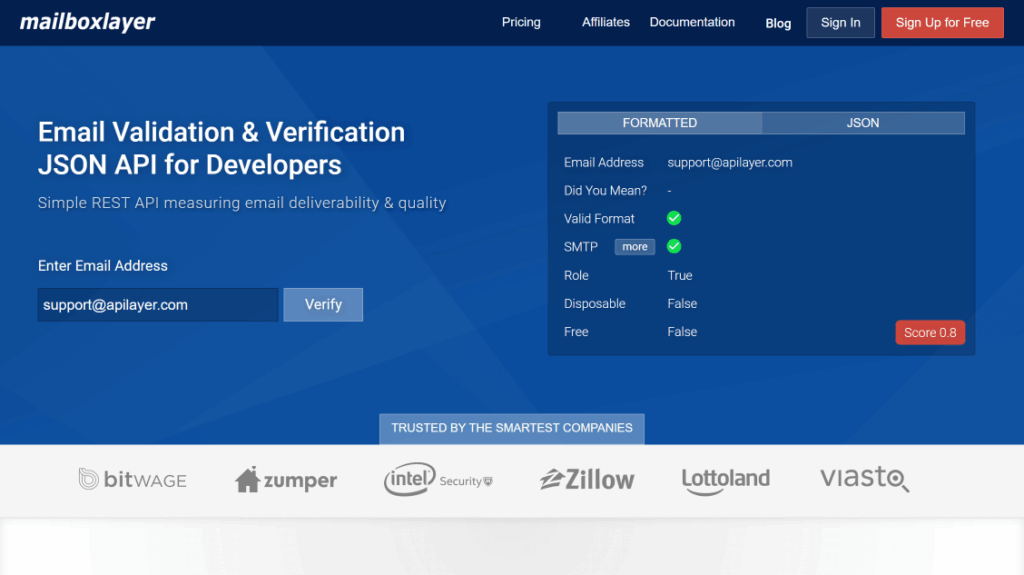
Task: Click the Viasto logo
Action: tap(864, 479)
